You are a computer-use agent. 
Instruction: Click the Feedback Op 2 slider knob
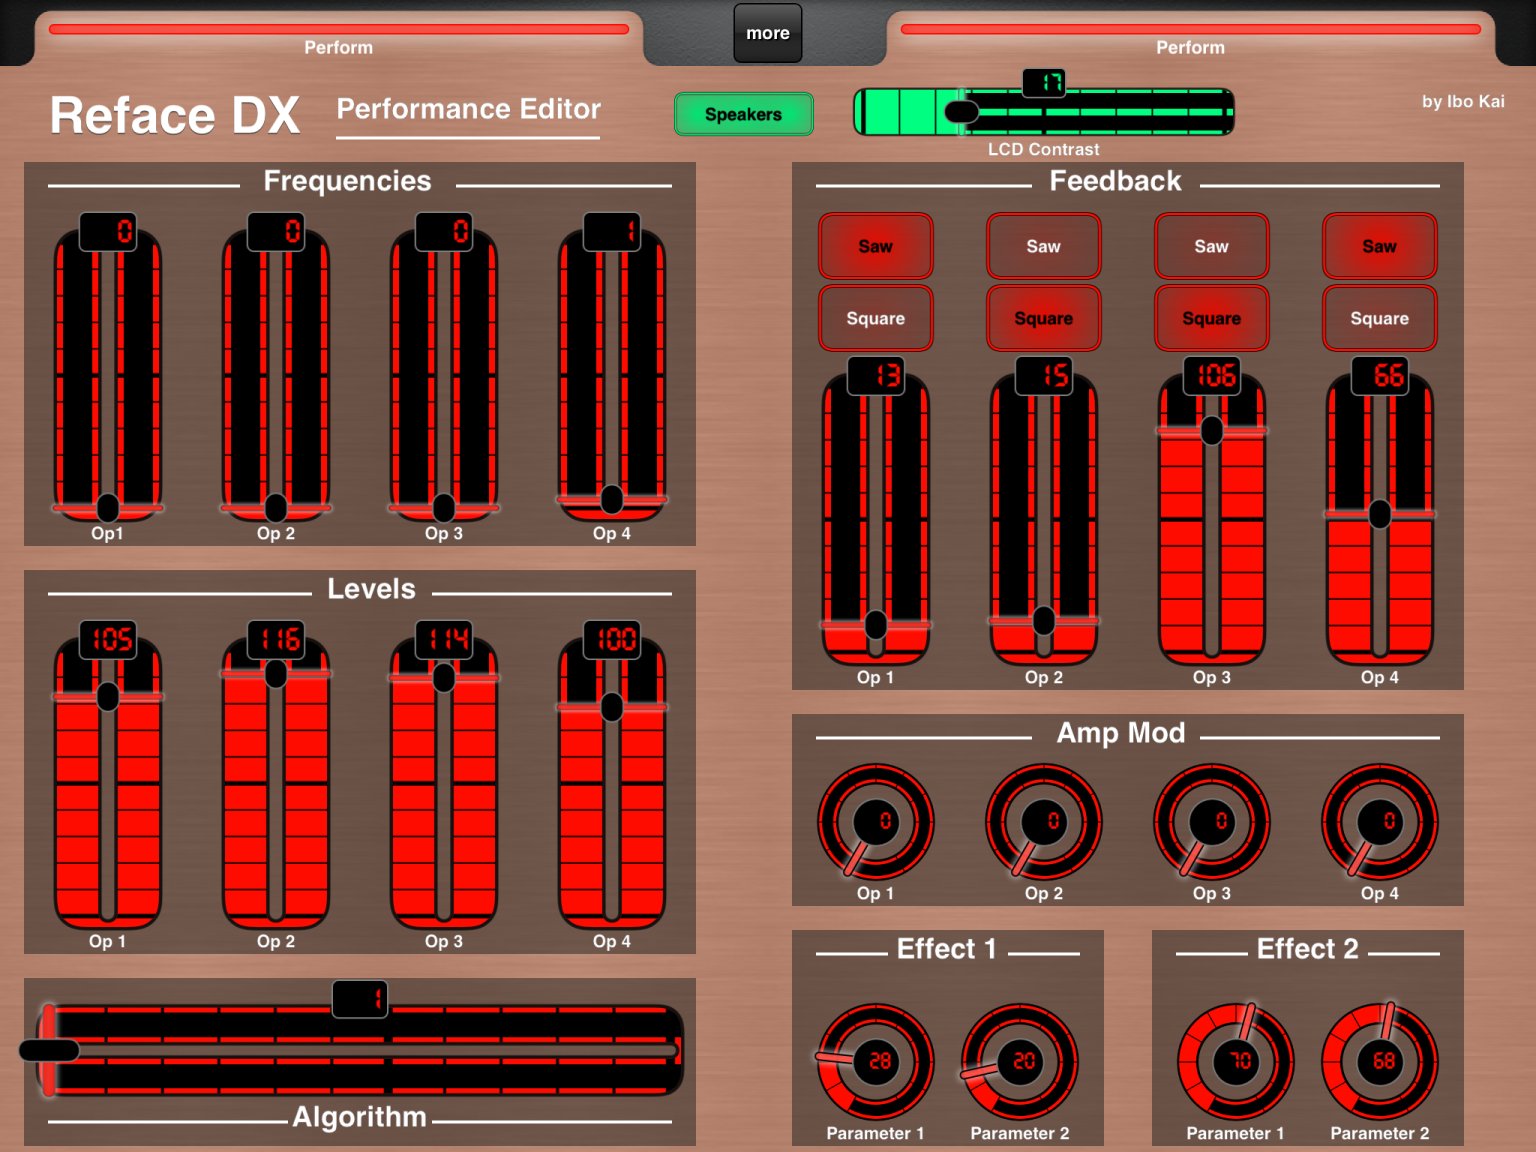point(1044,621)
